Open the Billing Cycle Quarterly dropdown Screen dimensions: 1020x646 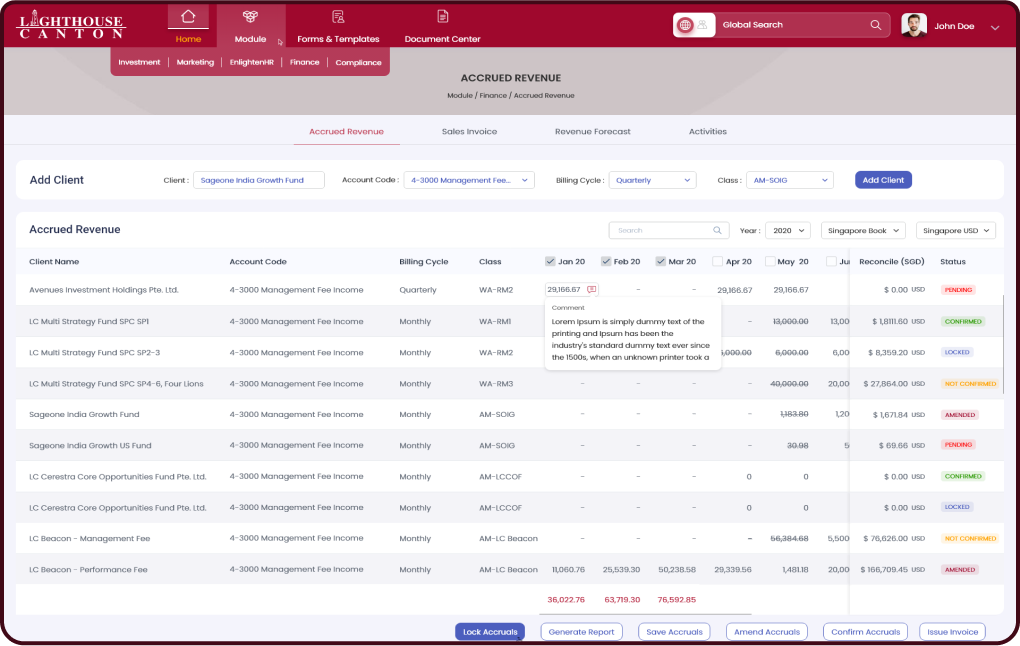[652, 180]
